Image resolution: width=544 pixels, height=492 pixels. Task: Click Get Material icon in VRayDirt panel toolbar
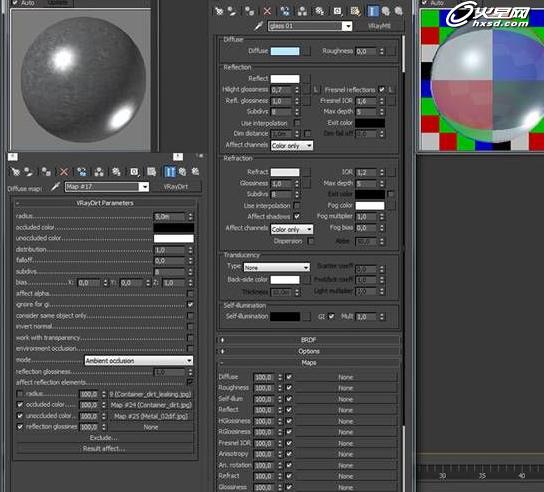click(x=15, y=172)
